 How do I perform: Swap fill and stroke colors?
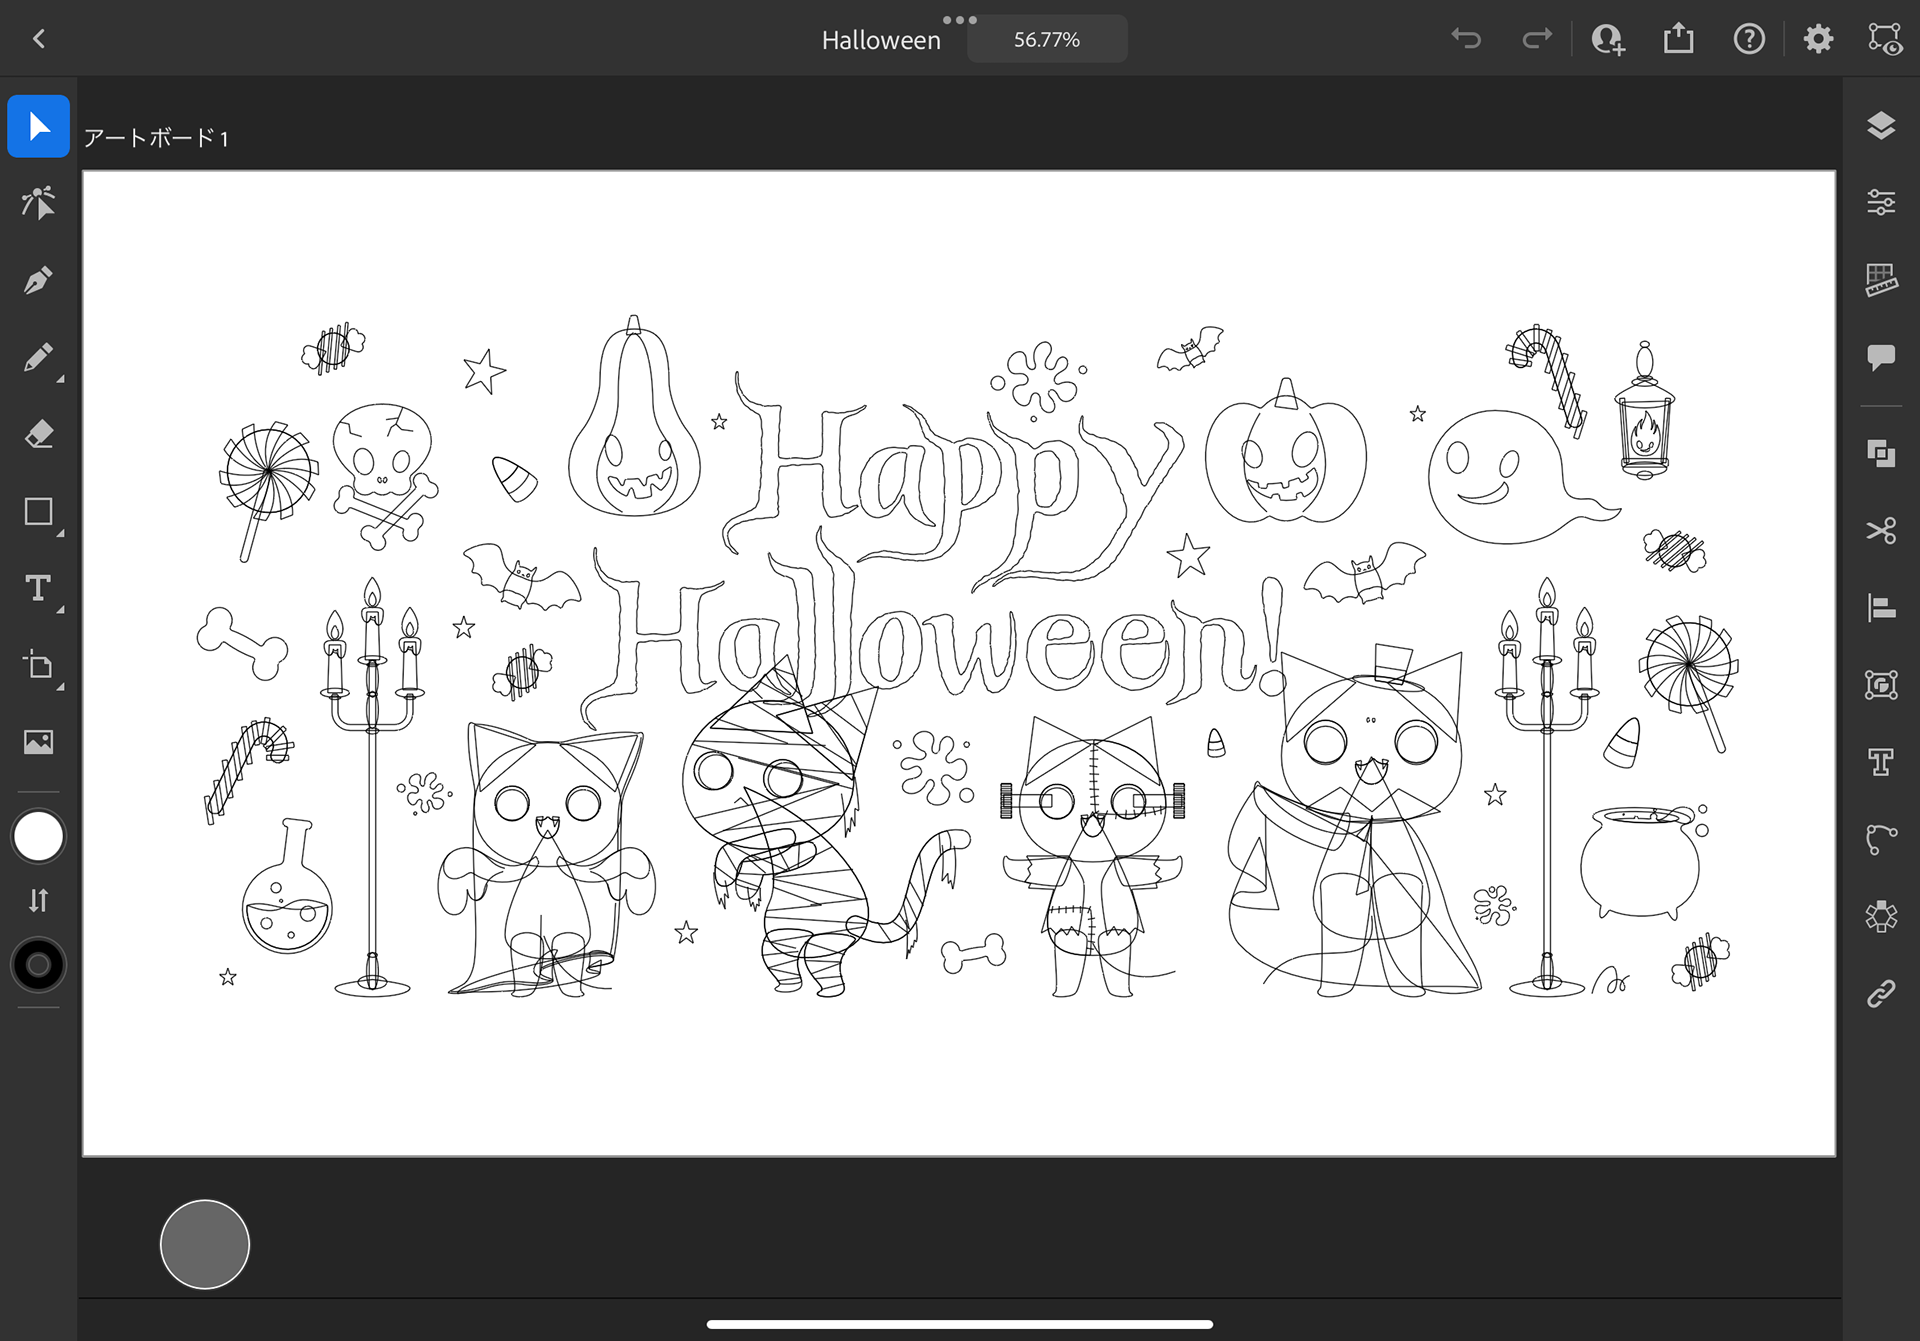(x=38, y=900)
